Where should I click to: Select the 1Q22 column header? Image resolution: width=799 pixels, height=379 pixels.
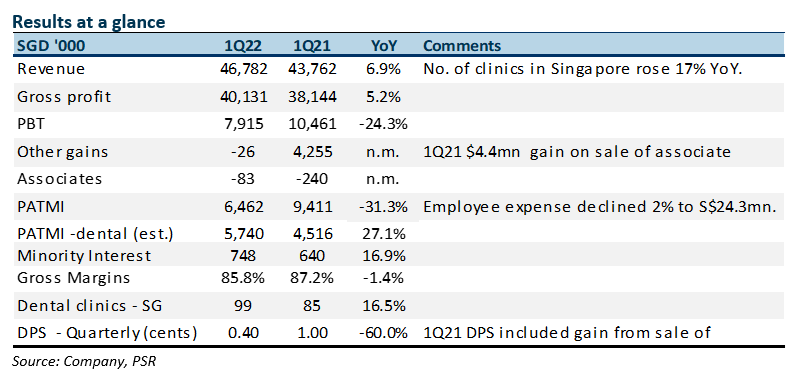click(243, 46)
